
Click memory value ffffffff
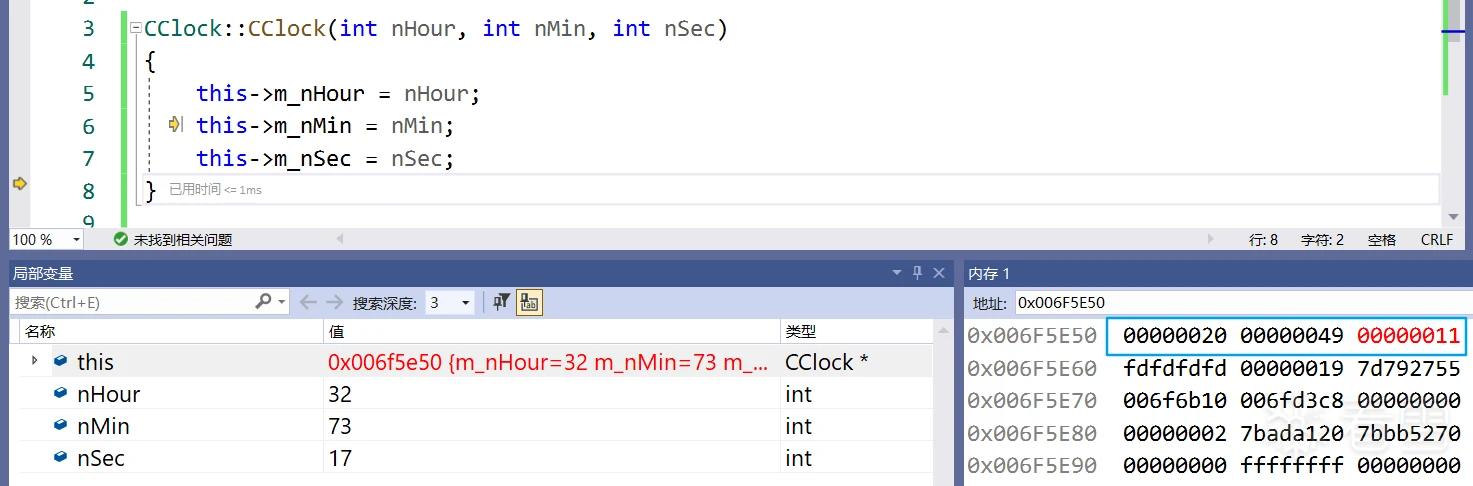click(1292, 465)
